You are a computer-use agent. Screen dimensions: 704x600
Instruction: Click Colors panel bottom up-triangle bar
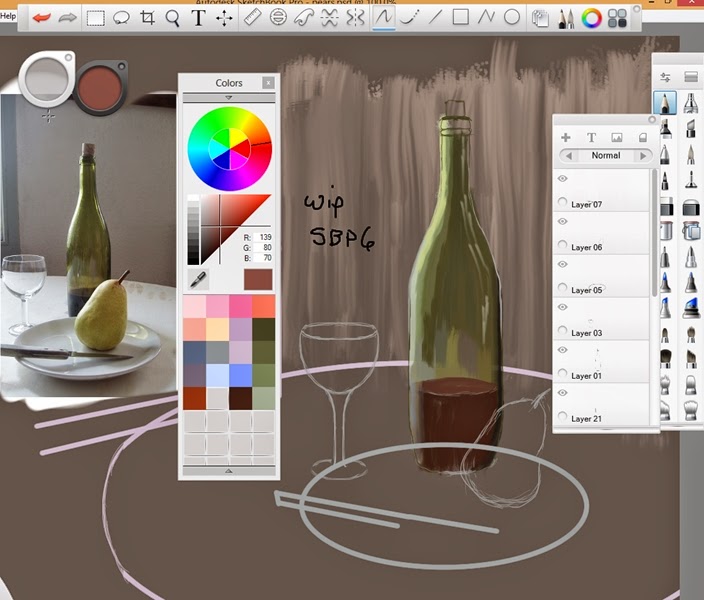pos(229,471)
